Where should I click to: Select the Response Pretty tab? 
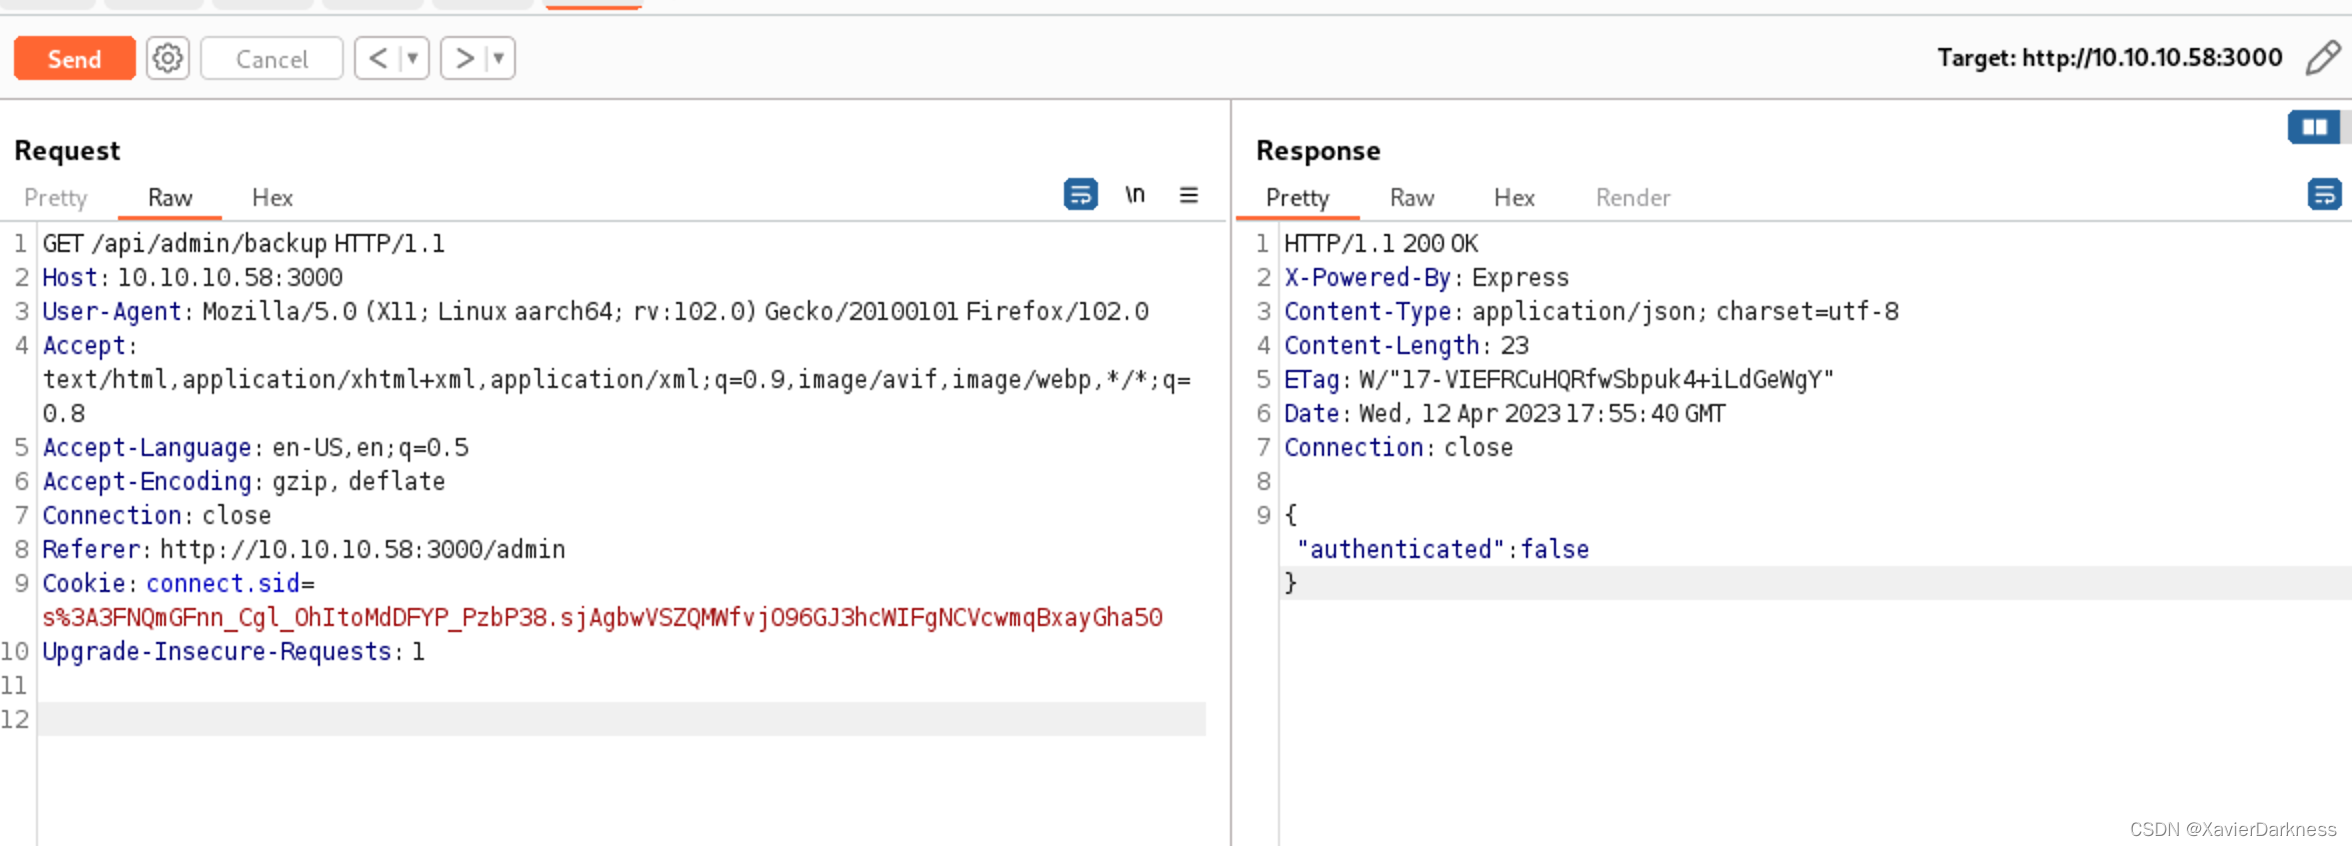pos(1298,198)
